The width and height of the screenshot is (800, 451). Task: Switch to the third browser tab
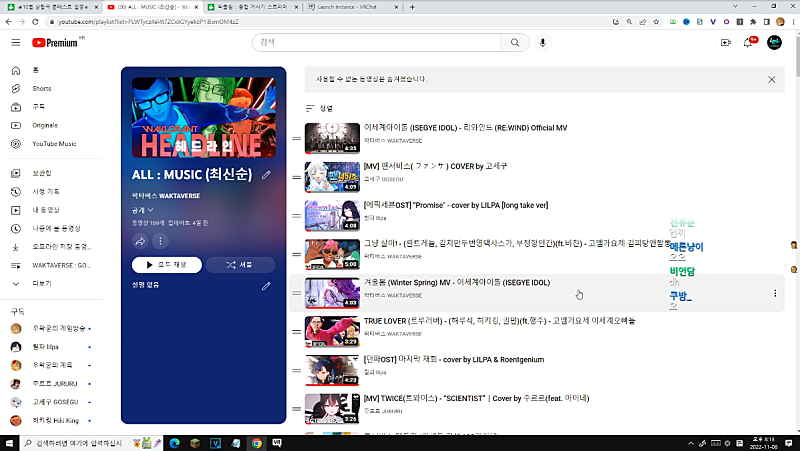[x=253, y=7]
